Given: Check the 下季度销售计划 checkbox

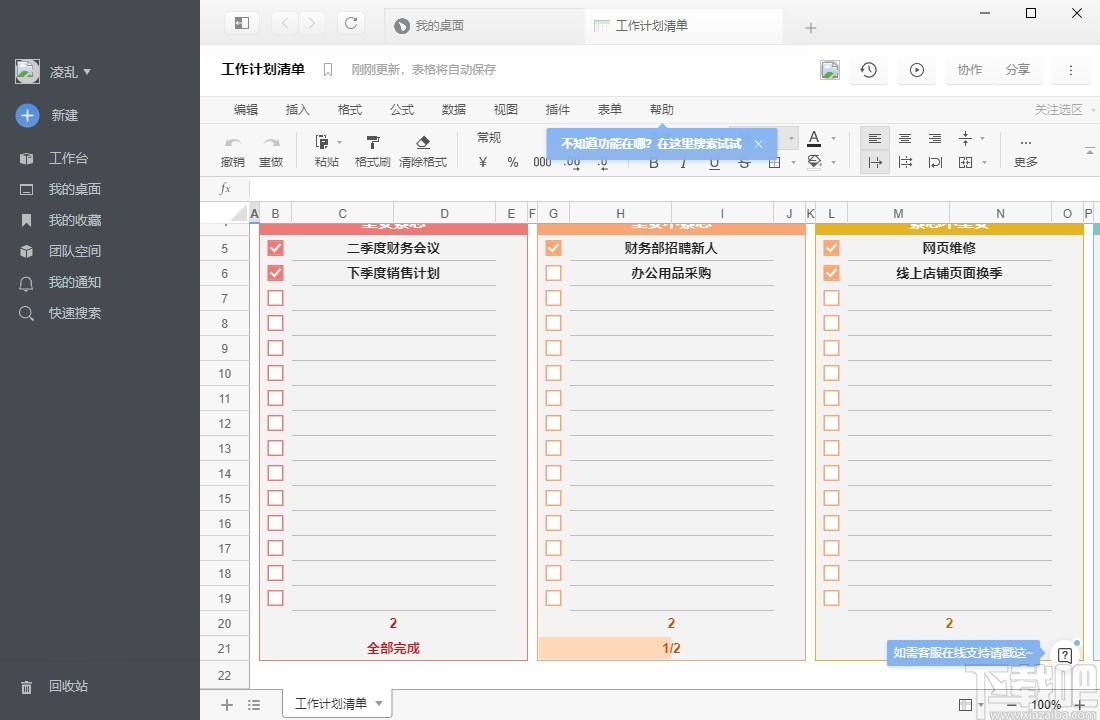Looking at the screenshot, I should [x=275, y=272].
